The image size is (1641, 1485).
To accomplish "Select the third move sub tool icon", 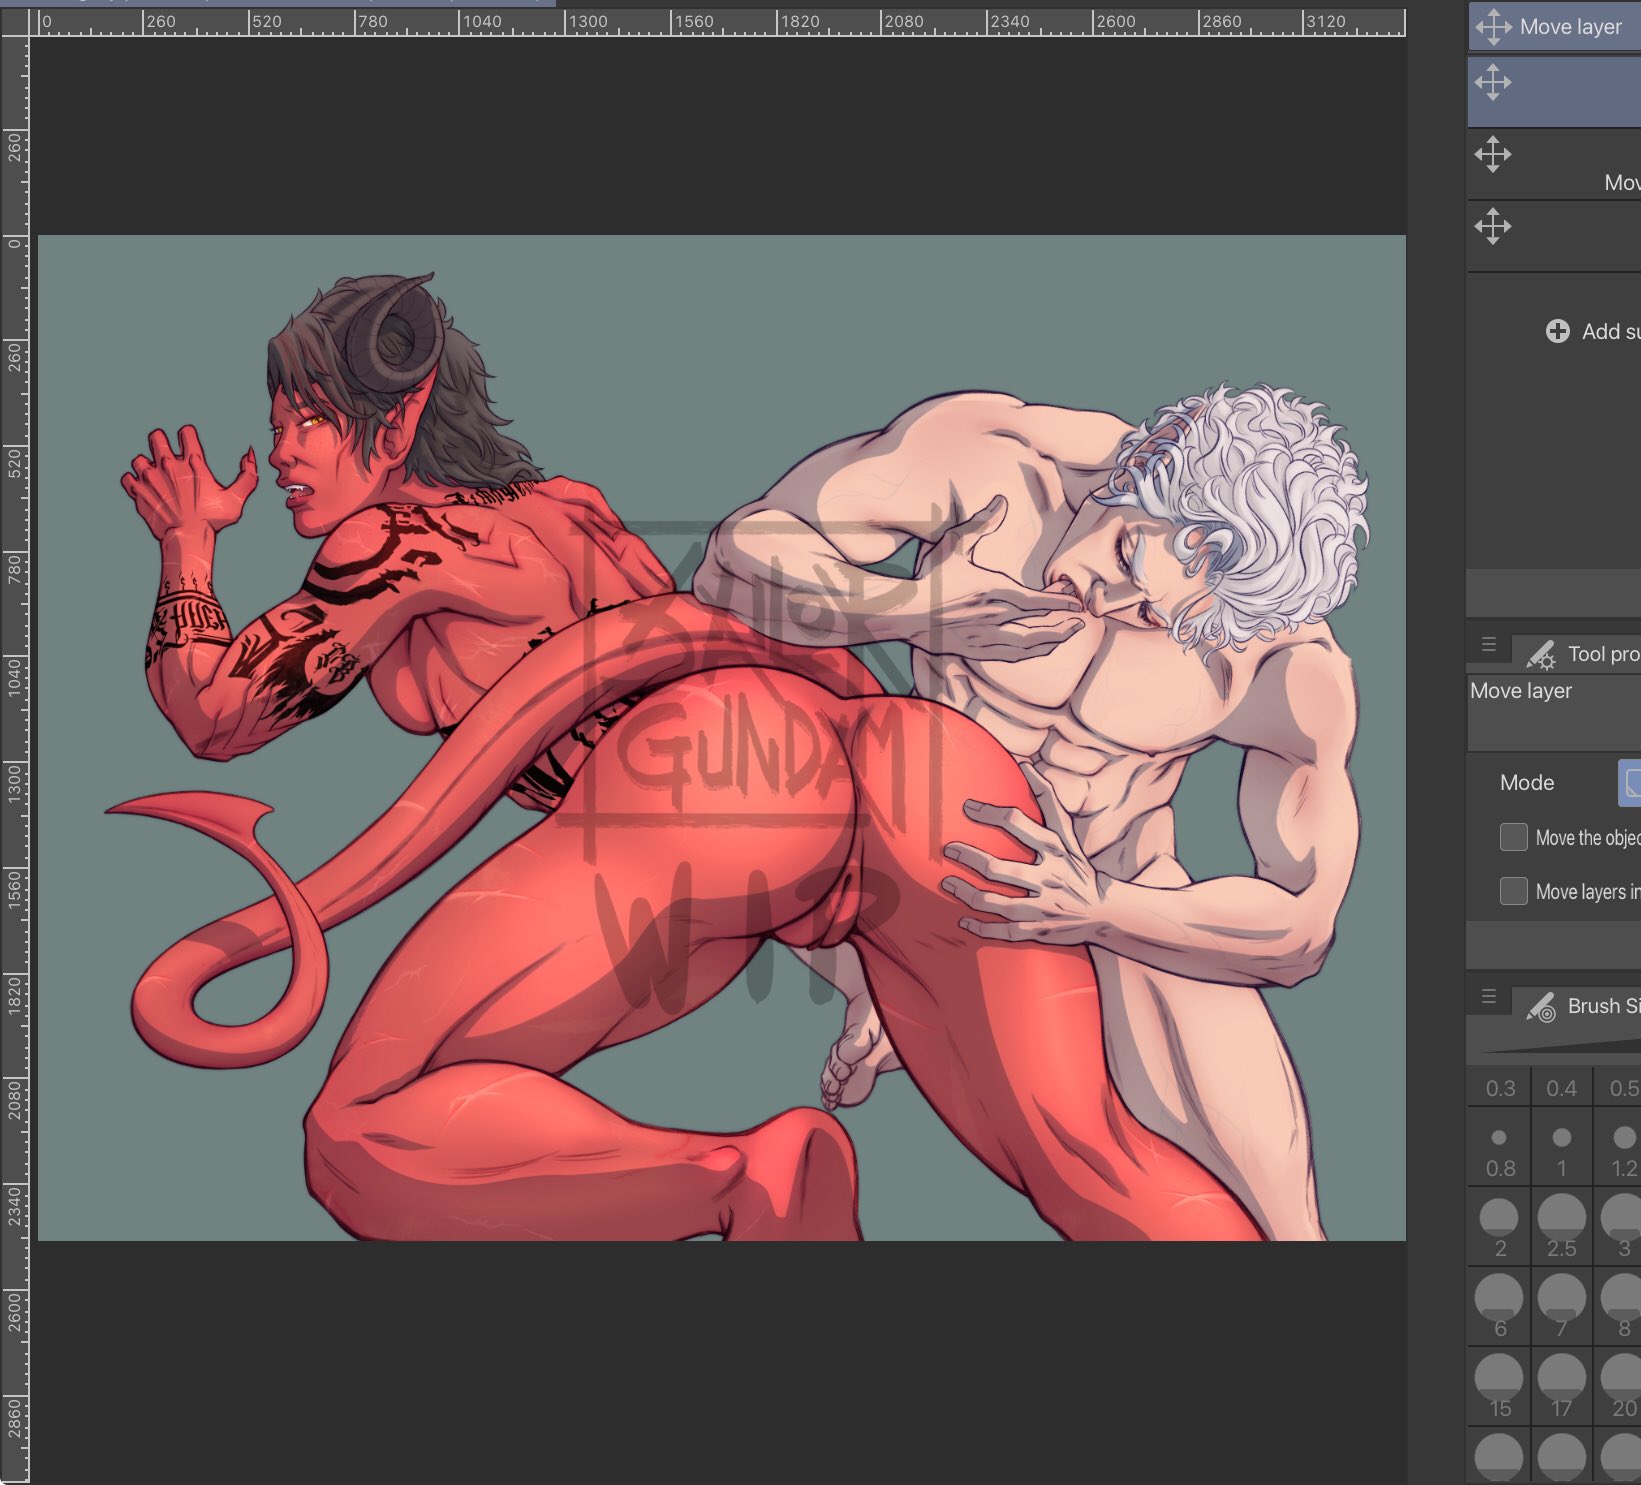I will (x=1493, y=226).
